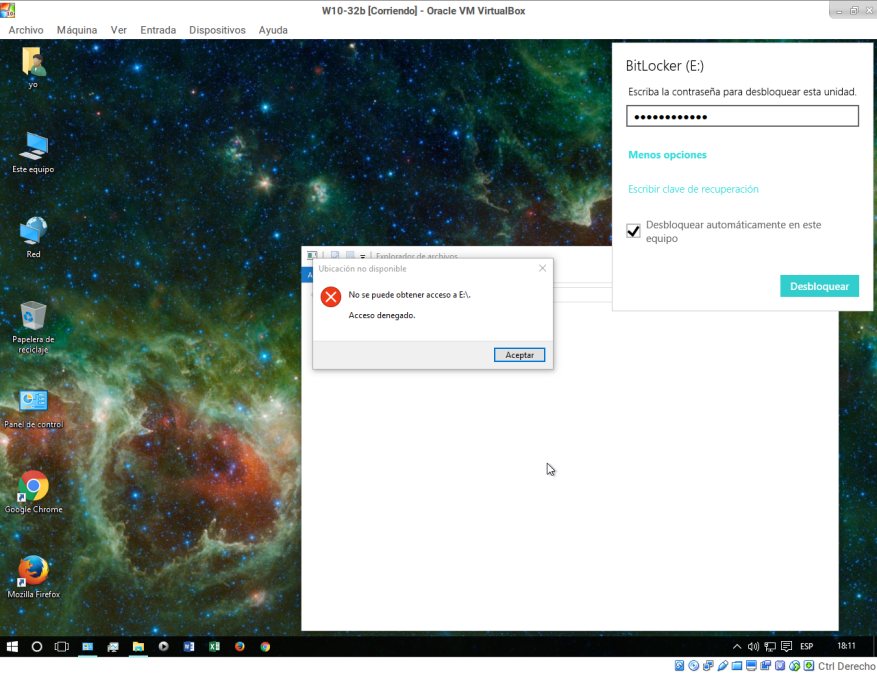Collapse options with Menos opciones

click(x=667, y=155)
